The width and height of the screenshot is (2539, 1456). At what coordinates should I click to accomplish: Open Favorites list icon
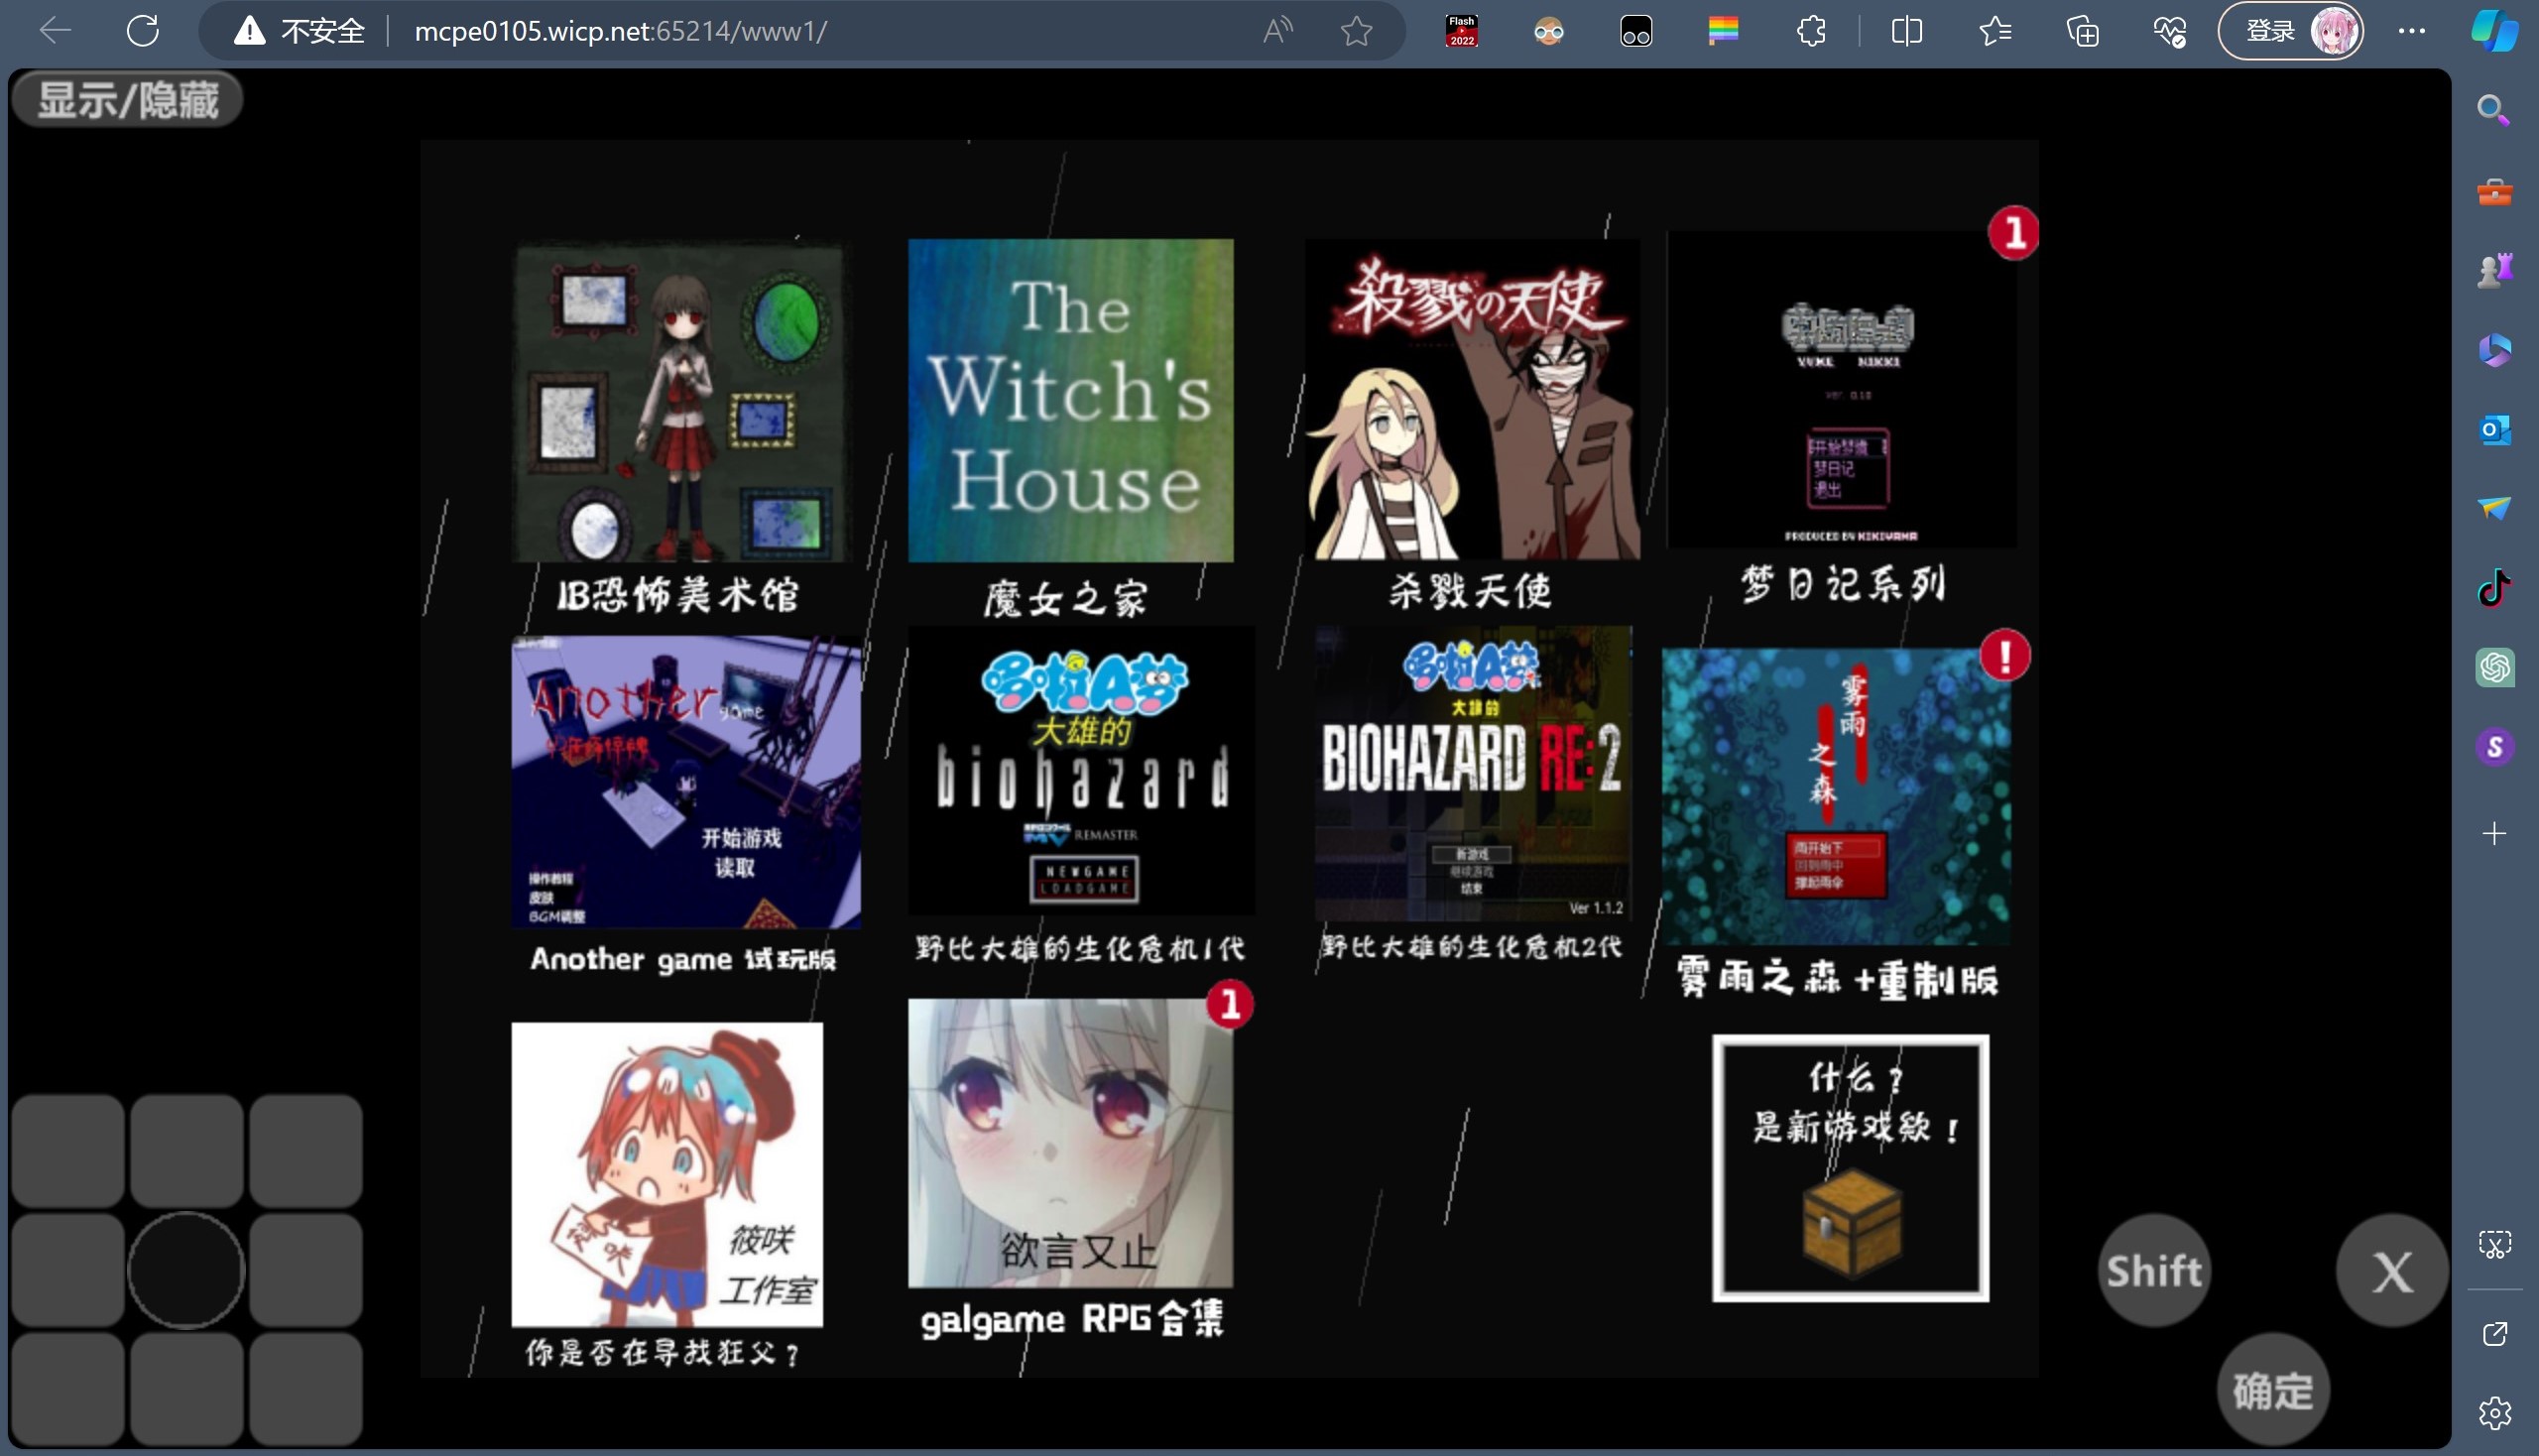pyautogui.click(x=1995, y=31)
